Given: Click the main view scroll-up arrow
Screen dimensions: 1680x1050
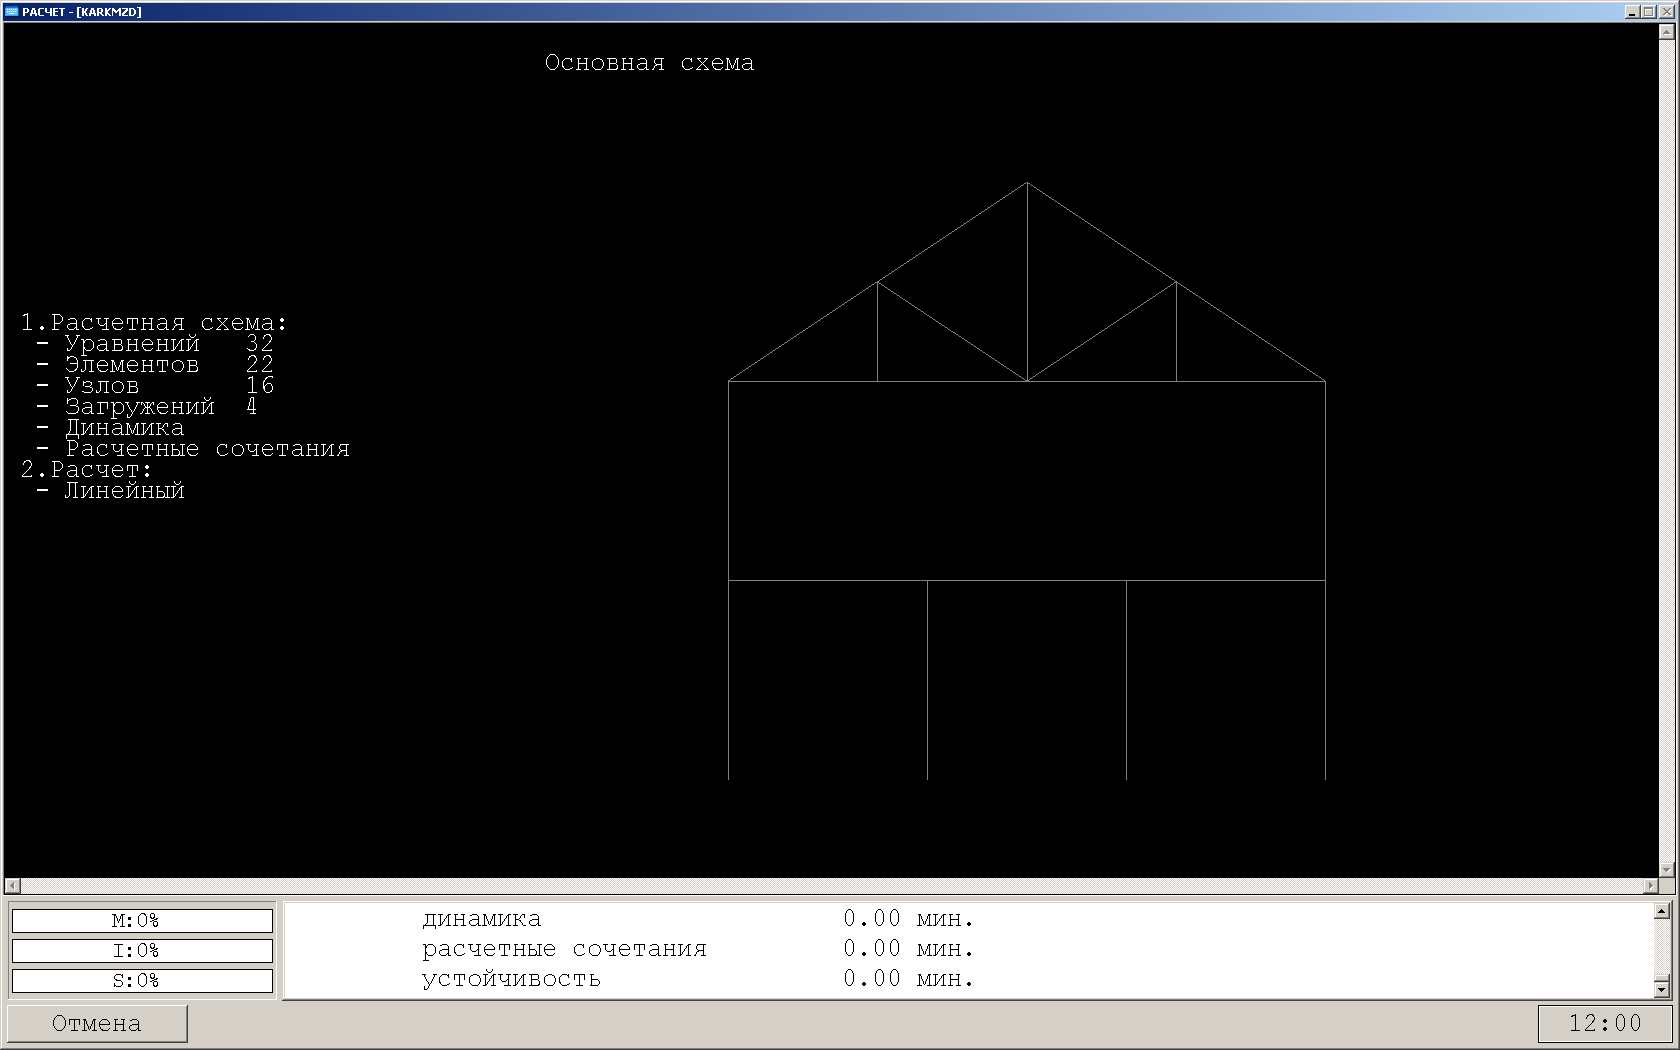Looking at the screenshot, I should coord(1667,32).
